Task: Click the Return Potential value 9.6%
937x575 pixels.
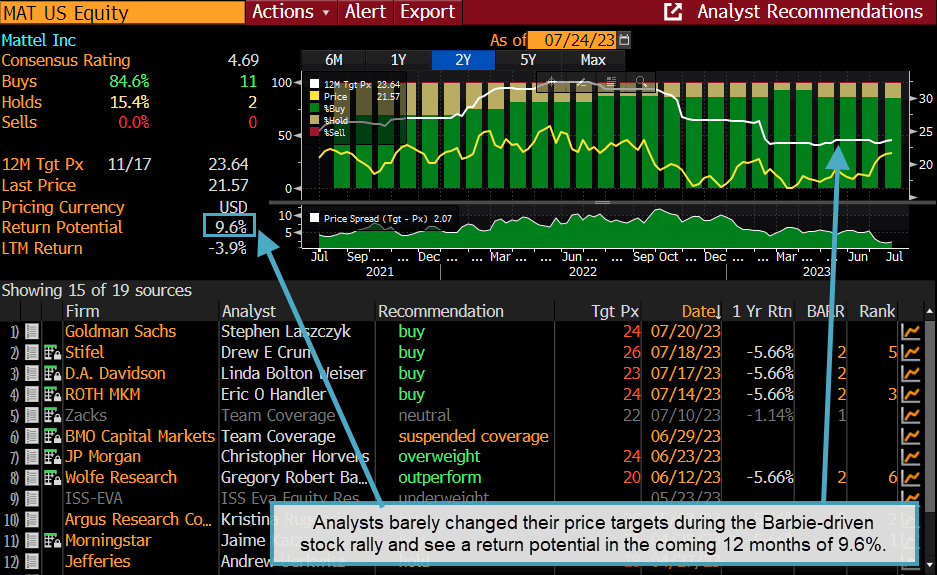Action: pos(231,227)
